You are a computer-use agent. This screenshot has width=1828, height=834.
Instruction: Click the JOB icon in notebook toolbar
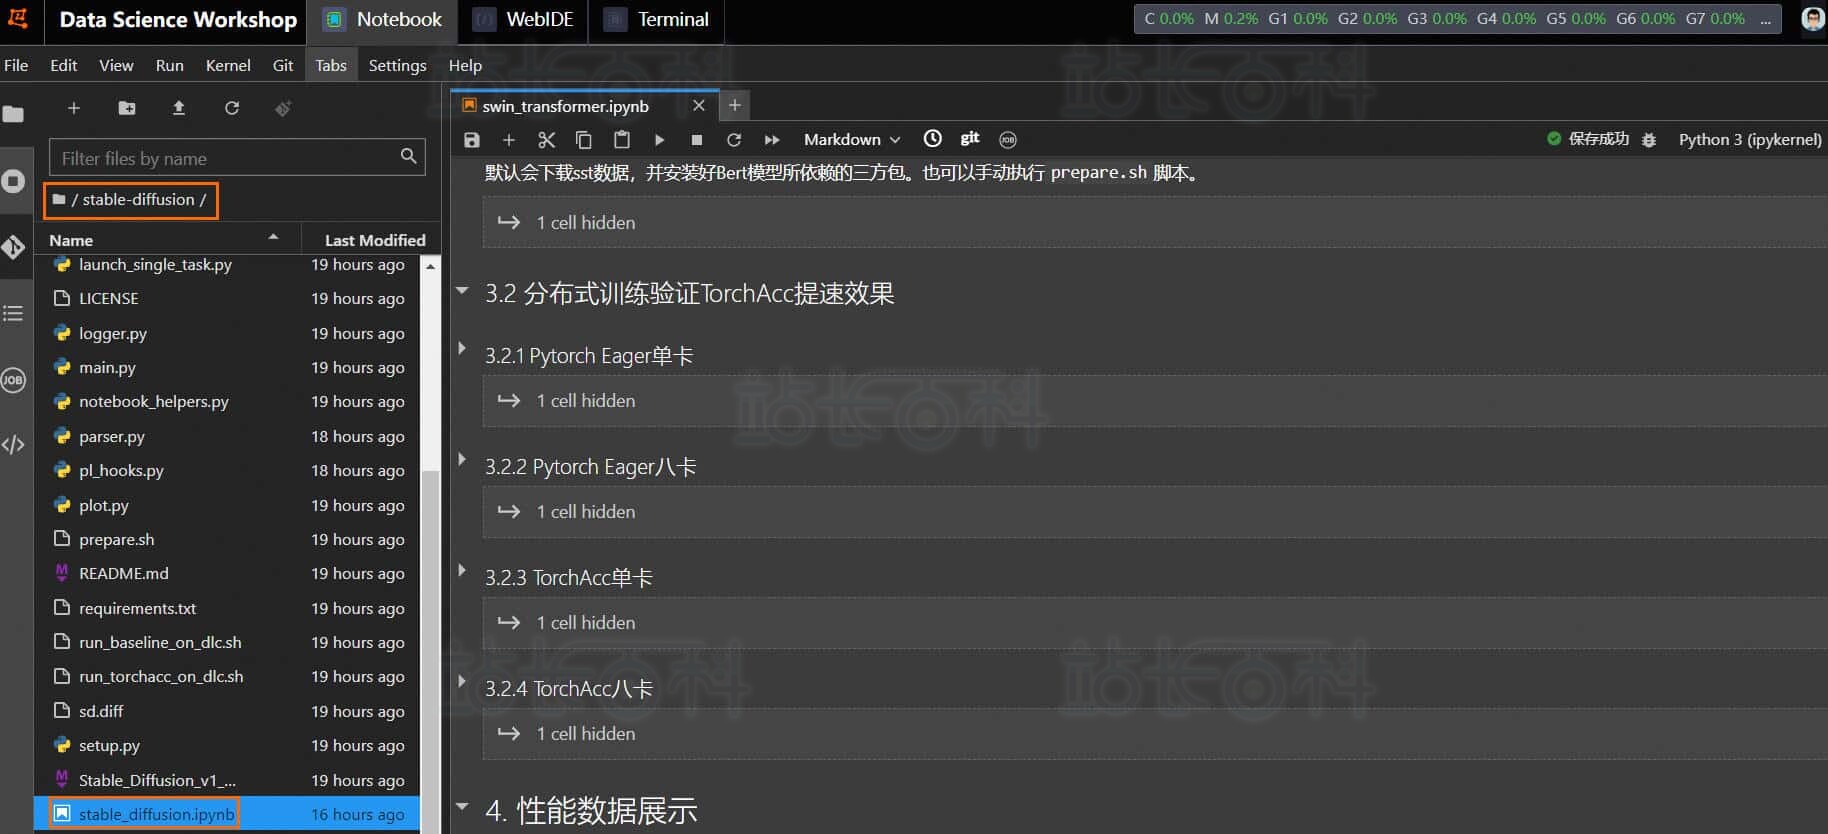tap(1008, 140)
